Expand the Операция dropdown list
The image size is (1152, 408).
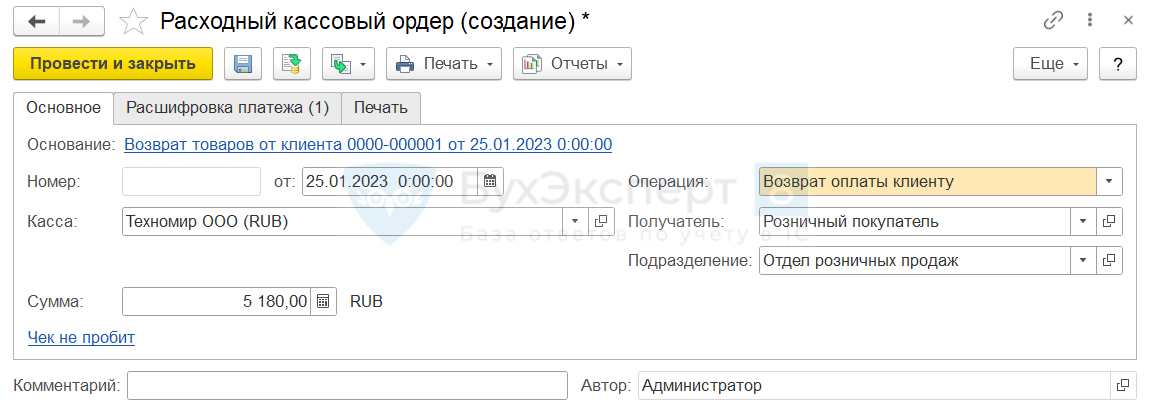point(1109,182)
